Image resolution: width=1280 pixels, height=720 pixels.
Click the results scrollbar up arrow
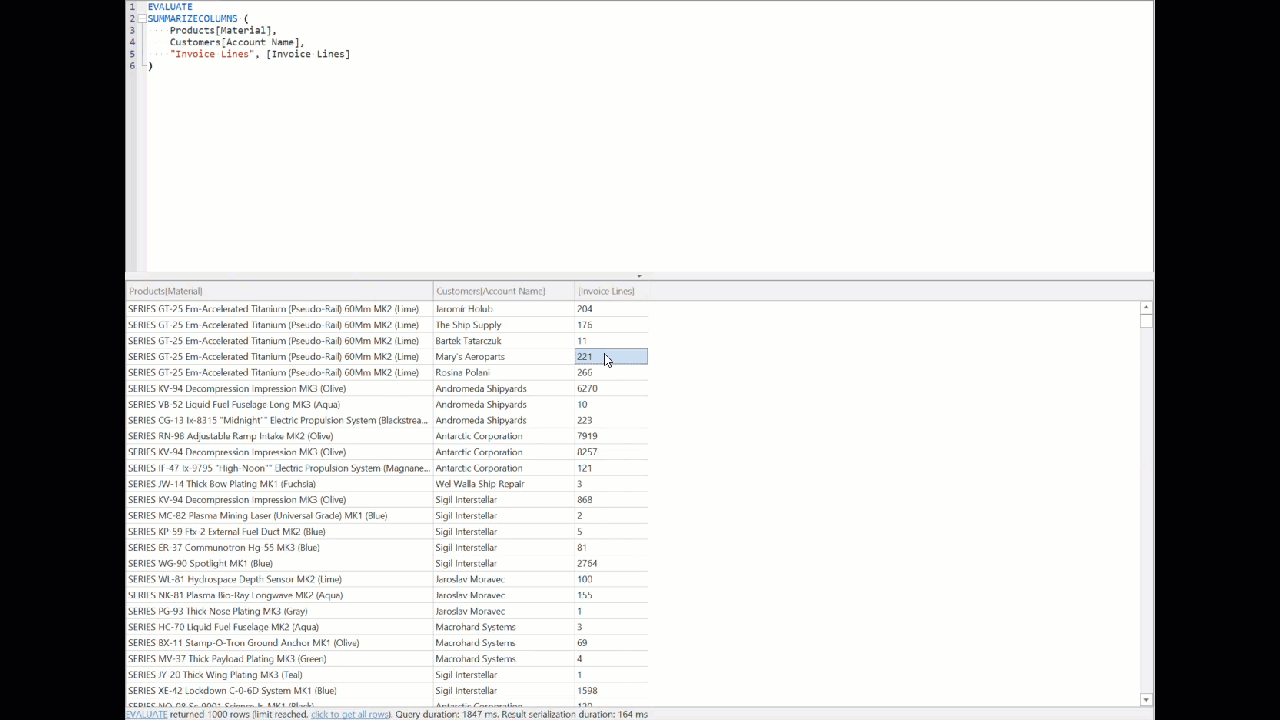point(1145,307)
